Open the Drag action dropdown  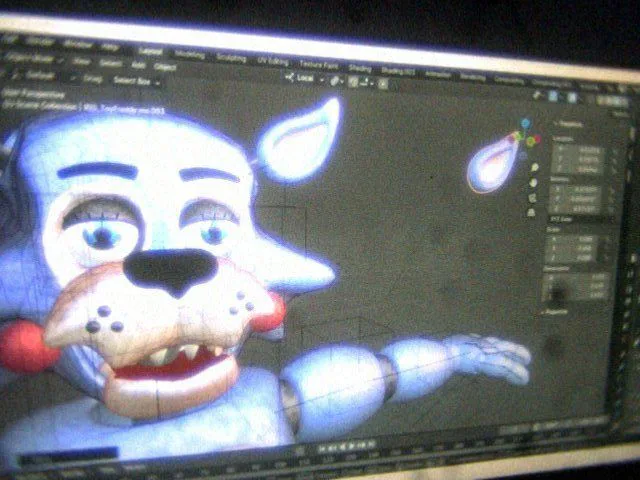coord(93,78)
